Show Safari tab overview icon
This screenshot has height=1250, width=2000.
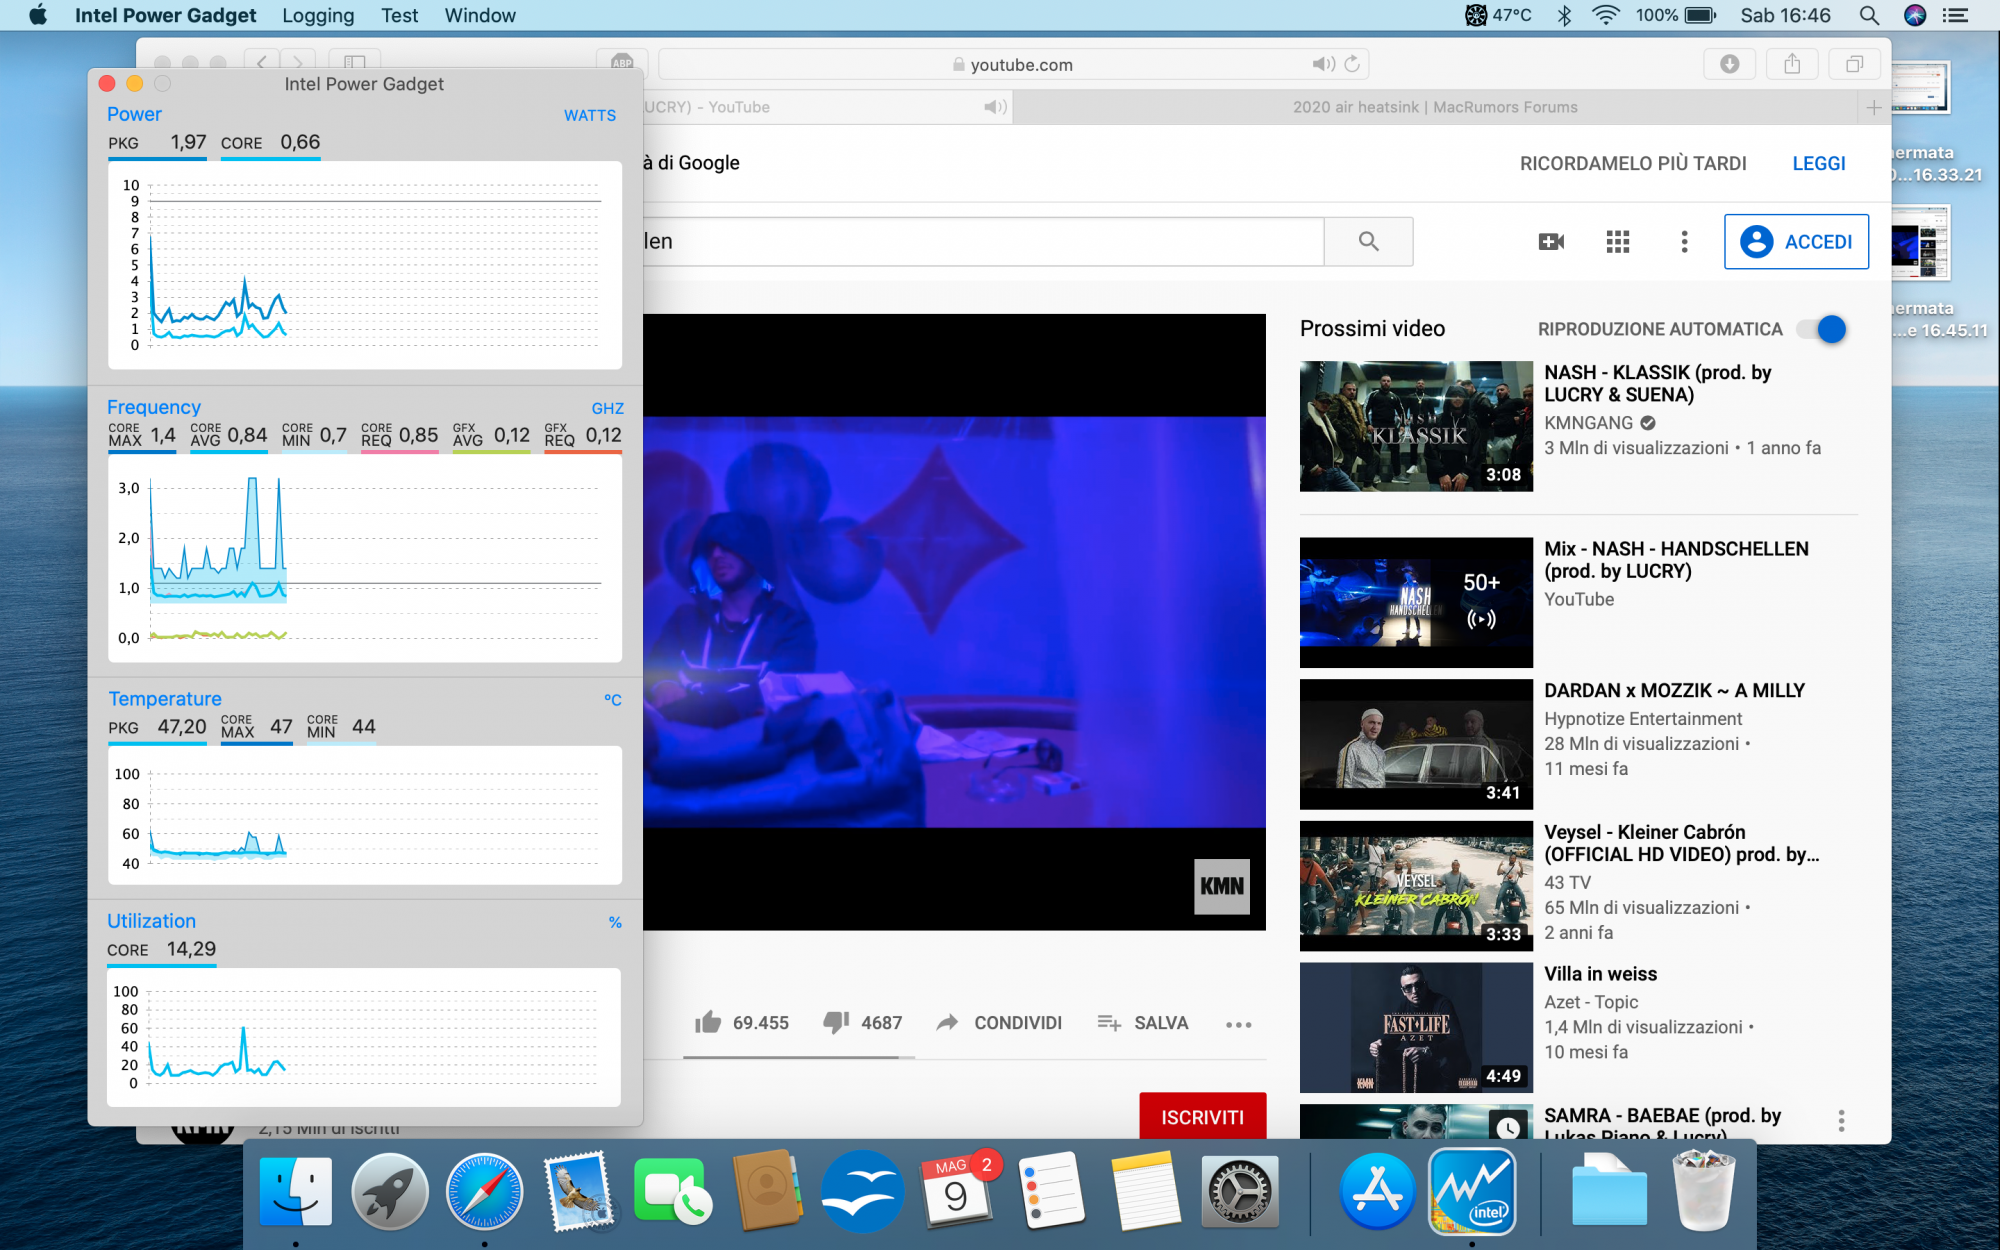(x=1854, y=64)
